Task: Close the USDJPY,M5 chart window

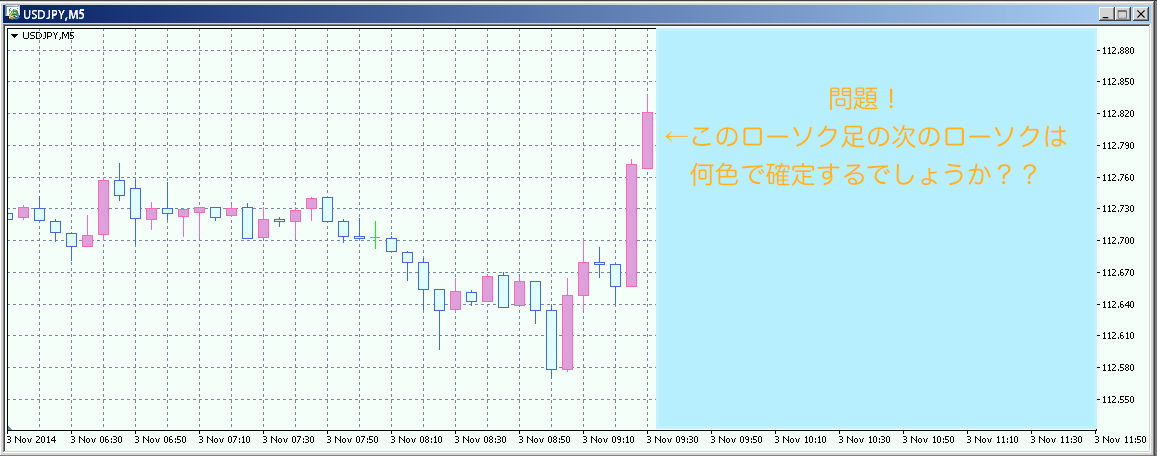Action: (1141, 13)
